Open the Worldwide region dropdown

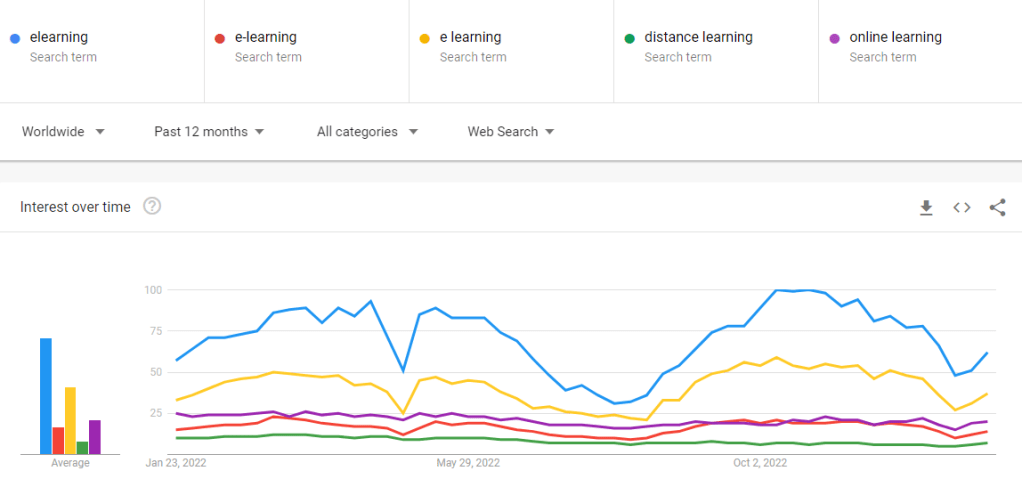point(63,131)
